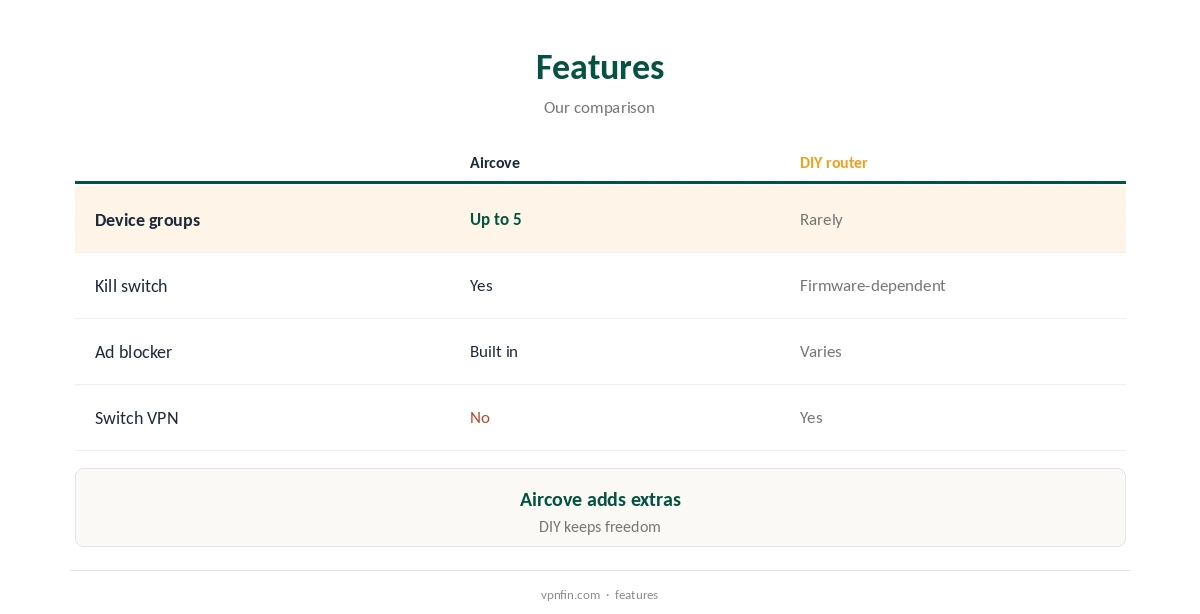Image resolution: width=1200 pixels, height=614 pixels.
Task: Click the 'DIY keeps freedom' caption
Action: [600, 527]
